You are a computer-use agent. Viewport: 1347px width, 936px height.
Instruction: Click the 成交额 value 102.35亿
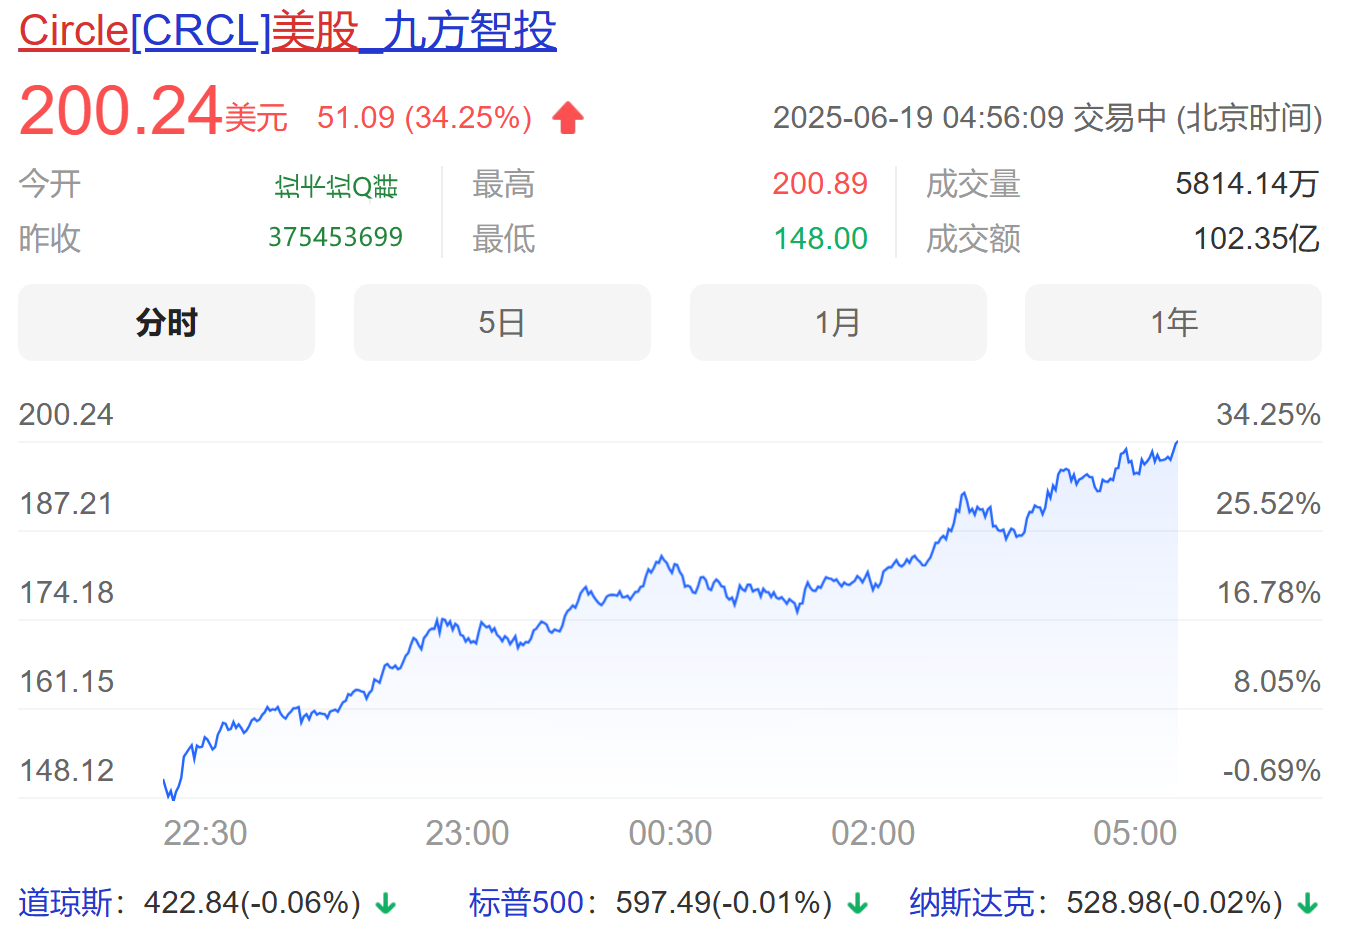(1257, 239)
